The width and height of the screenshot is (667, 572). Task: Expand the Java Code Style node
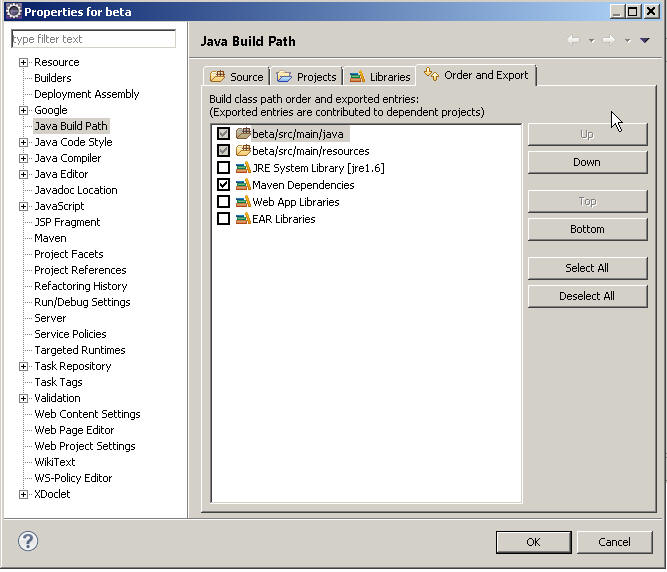tap(23, 142)
